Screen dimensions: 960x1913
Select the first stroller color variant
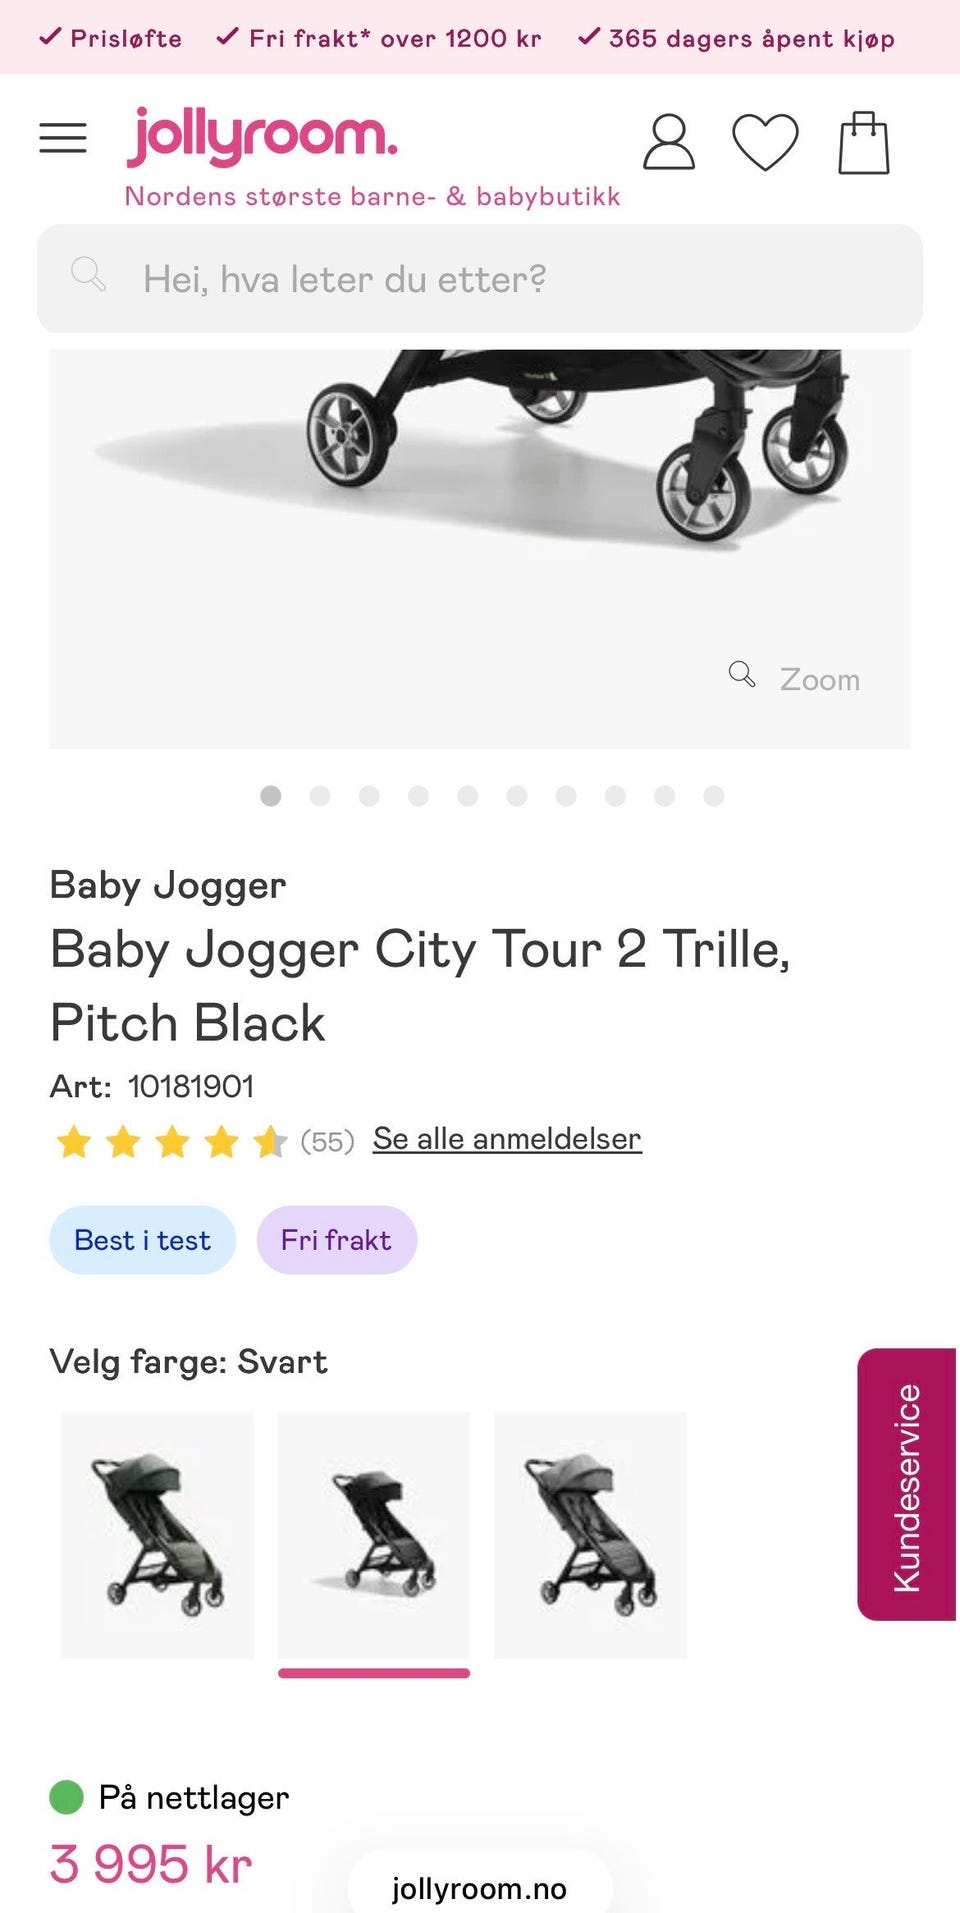click(x=157, y=1535)
